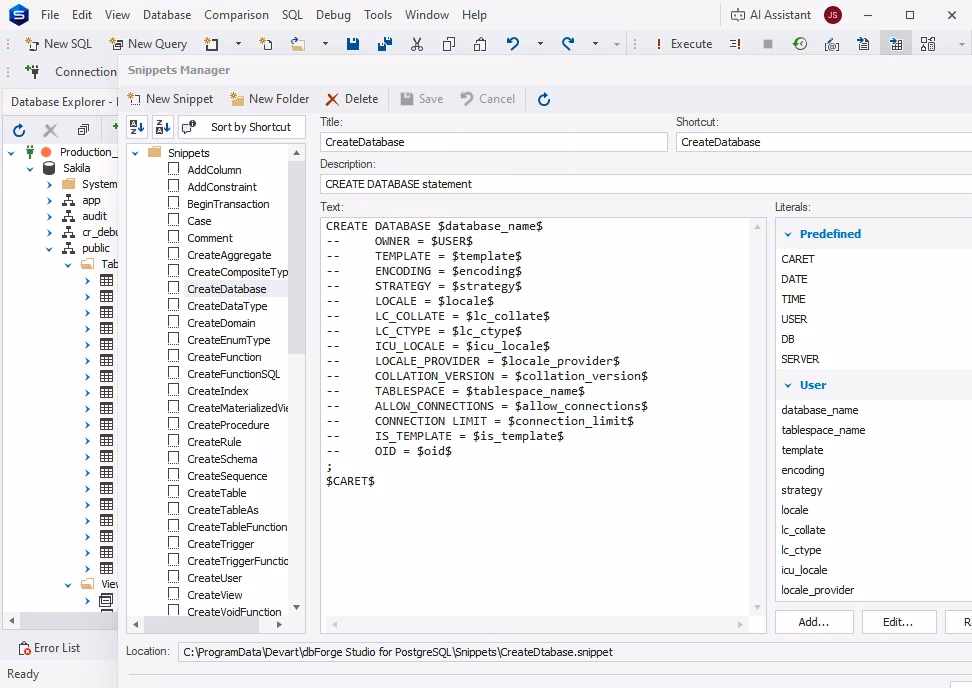Viewport: 972px width, 688px height.
Task: Click the New Connection plug icon
Action: tap(33, 71)
